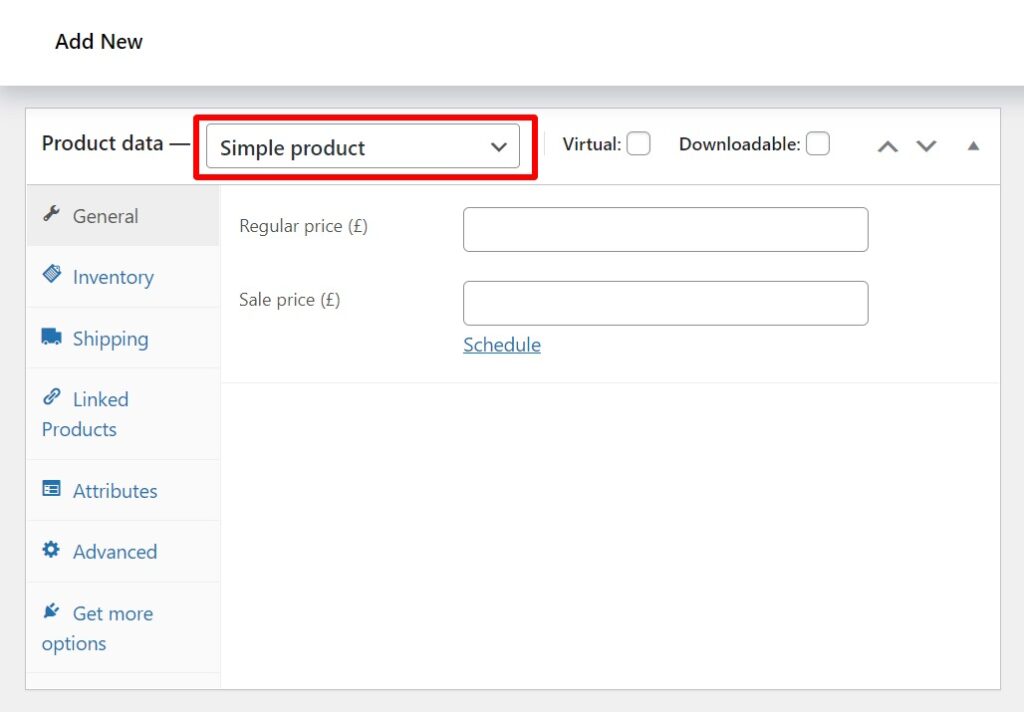
Task: Click the product type selector chevron
Action: point(498,147)
